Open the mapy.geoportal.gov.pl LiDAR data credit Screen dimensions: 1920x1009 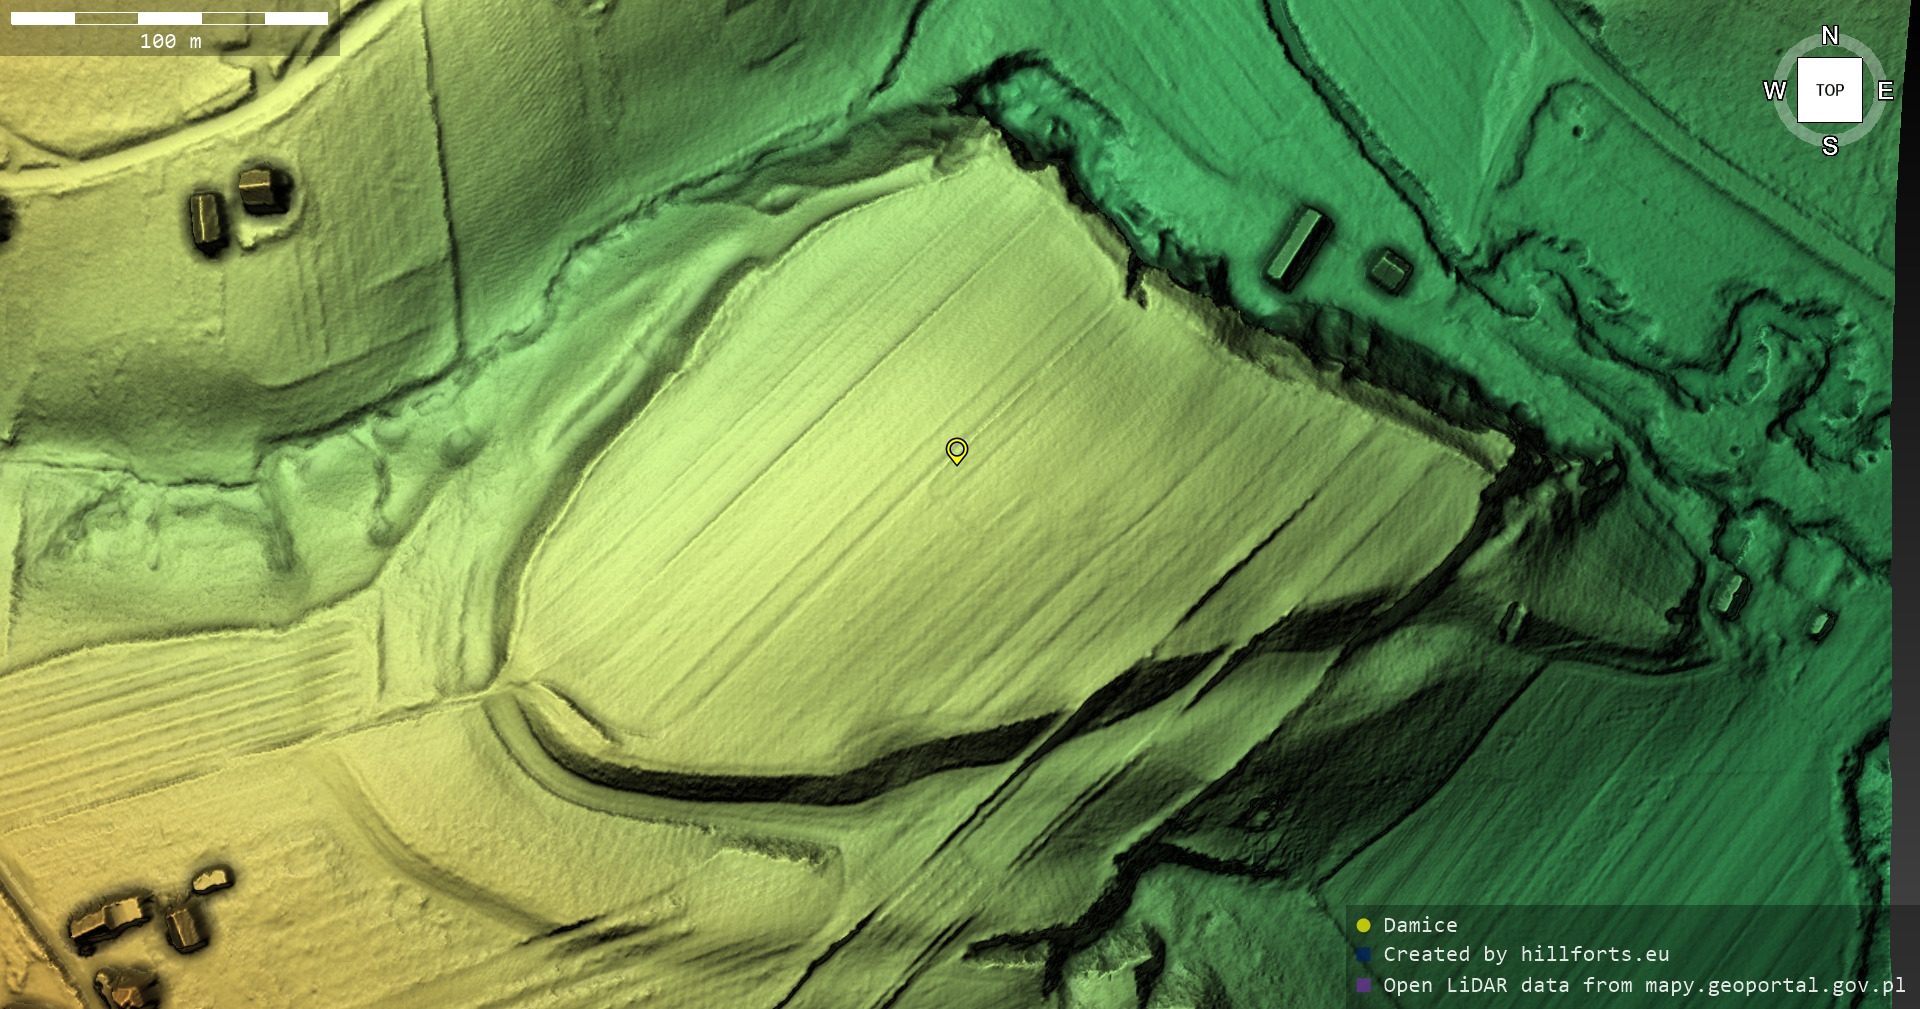[x=1643, y=985]
